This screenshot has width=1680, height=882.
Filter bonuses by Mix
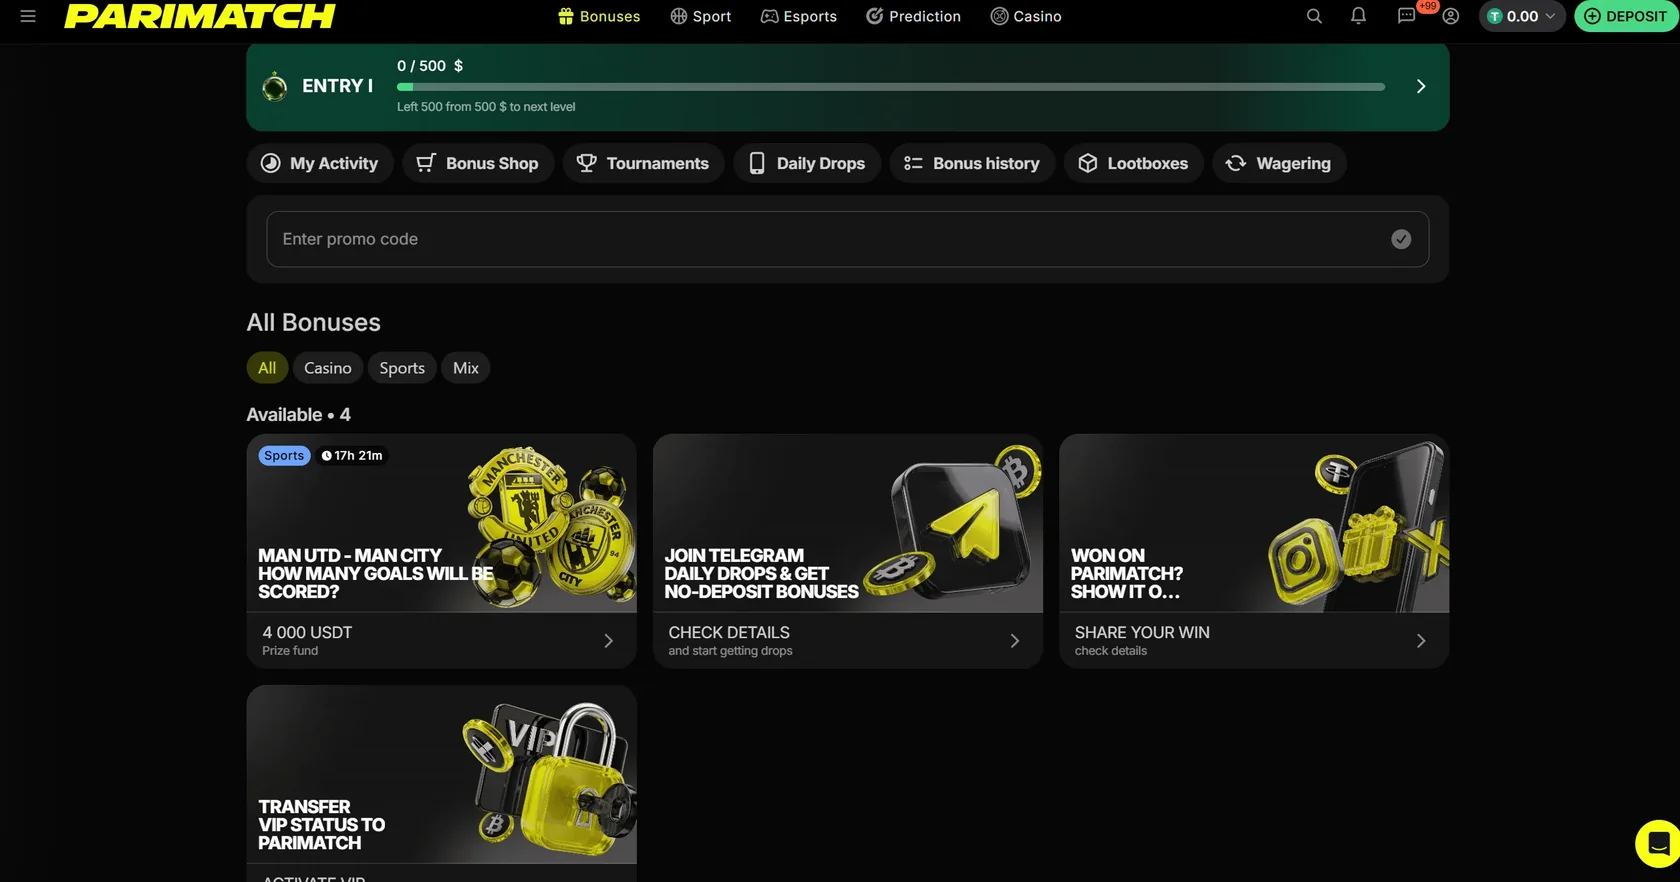[466, 368]
